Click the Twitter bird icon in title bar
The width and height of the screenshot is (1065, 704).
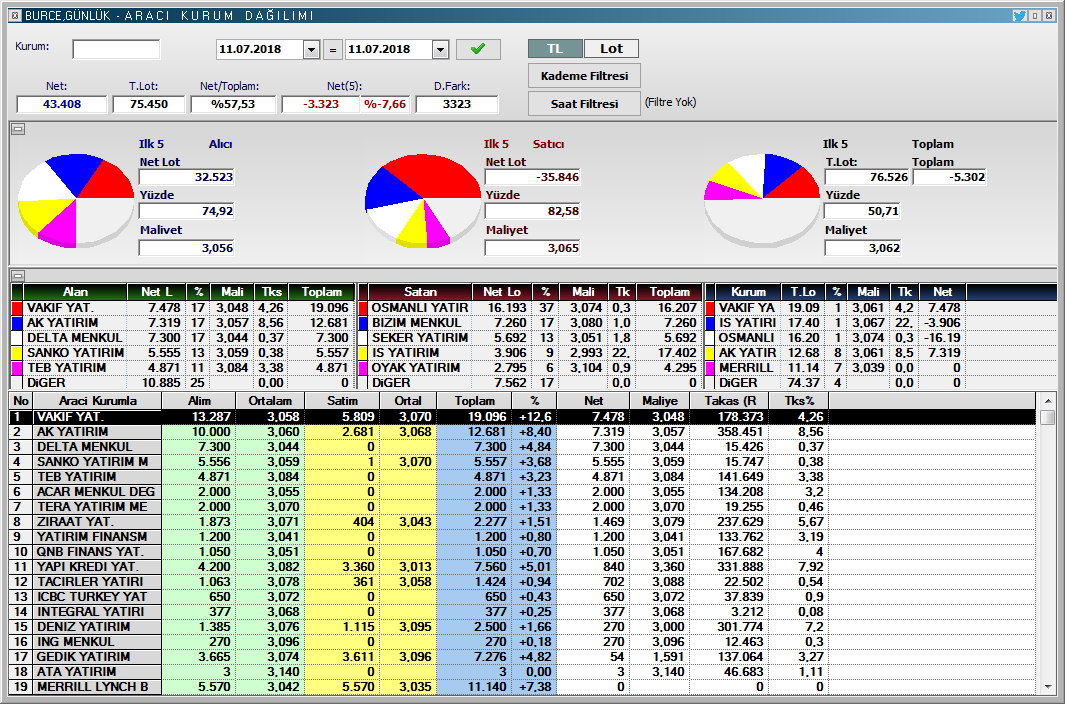pyautogui.click(x=1019, y=15)
